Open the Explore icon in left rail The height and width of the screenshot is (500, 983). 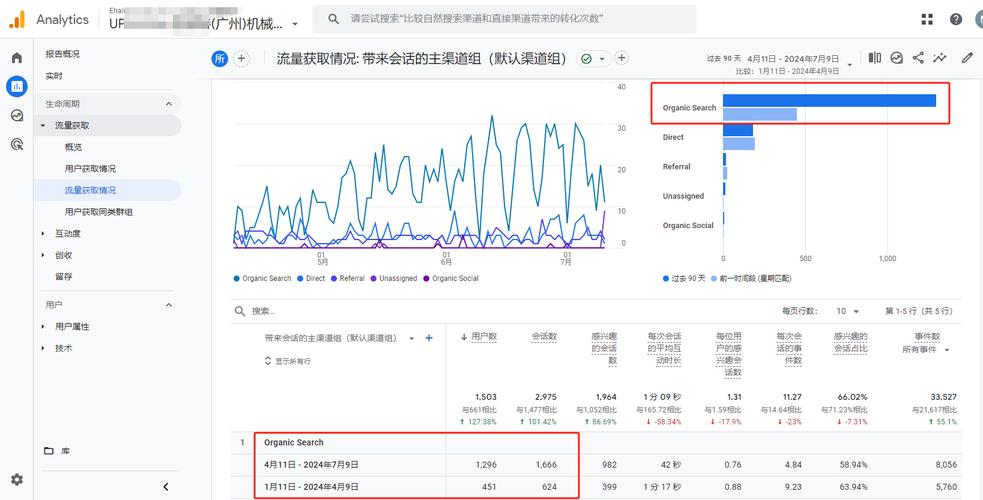tap(17, 115)
